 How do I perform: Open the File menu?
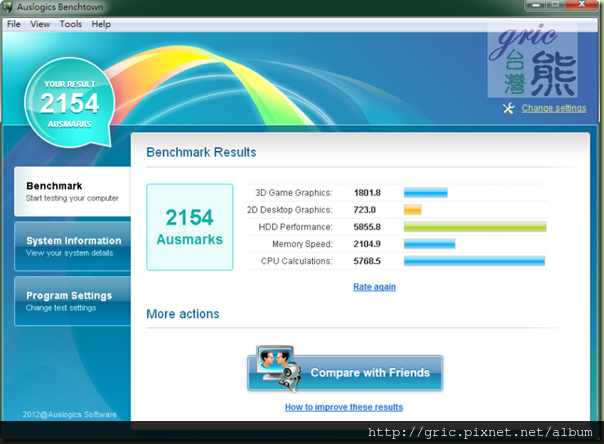click(x=13, y=24)
